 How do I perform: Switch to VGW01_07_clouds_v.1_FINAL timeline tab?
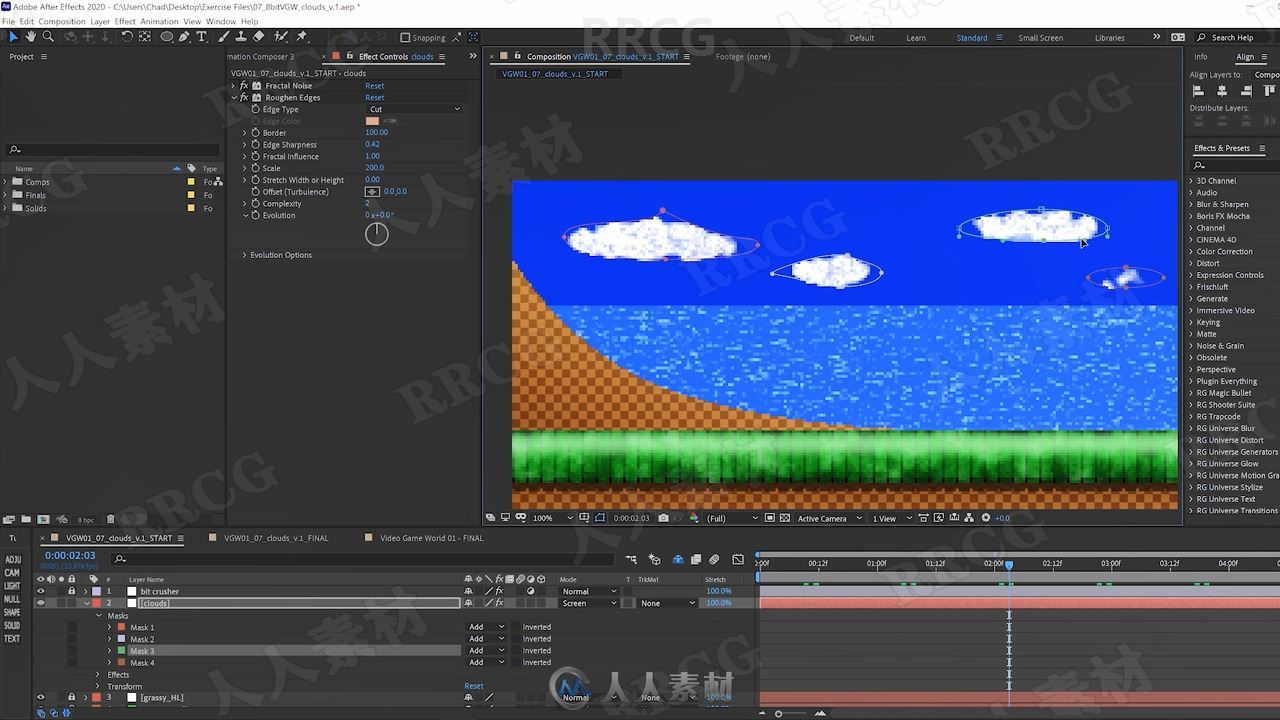[276, 538]
